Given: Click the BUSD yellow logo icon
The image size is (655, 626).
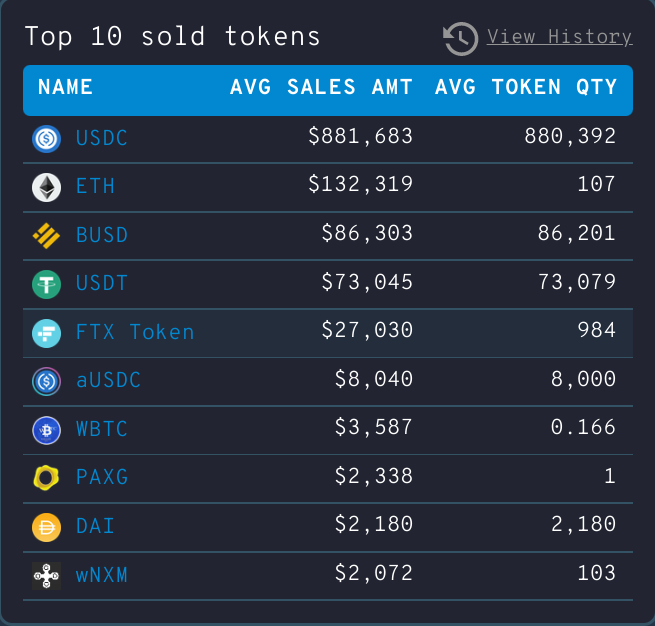Looking at the screenshot, I should tap(46, 236).
